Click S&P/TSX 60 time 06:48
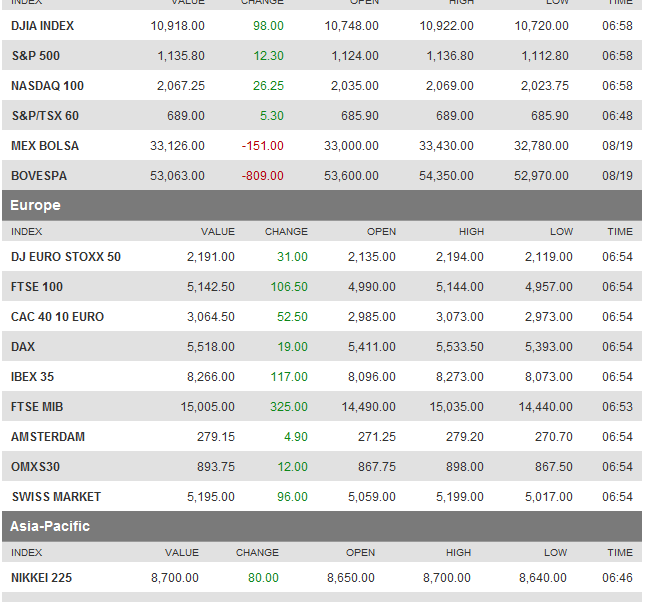 click(x=617, y=116)
